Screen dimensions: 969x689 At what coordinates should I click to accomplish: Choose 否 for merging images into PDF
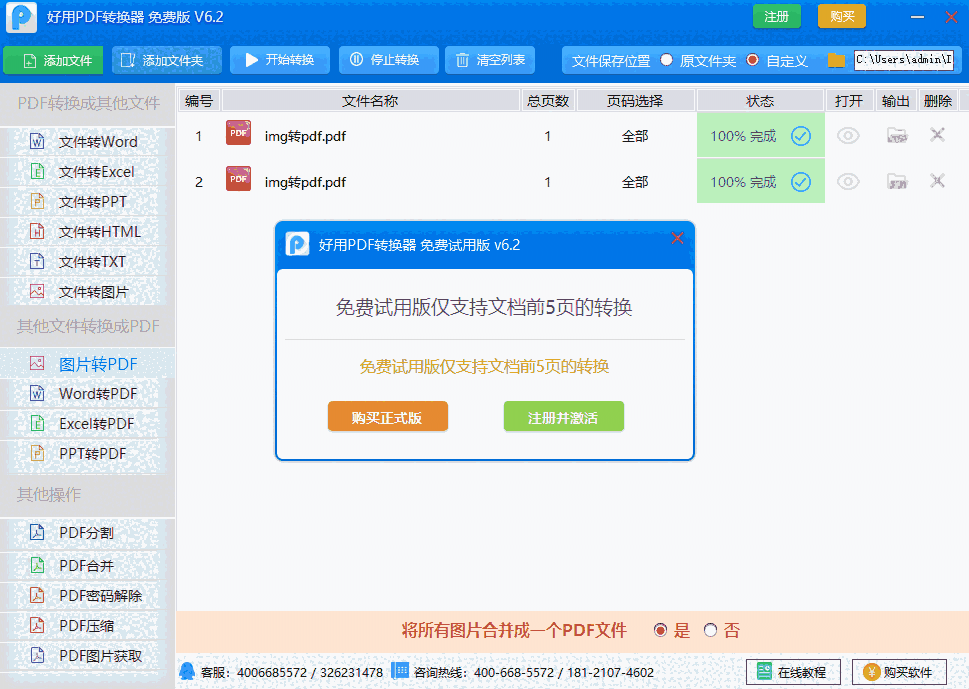tap(711, 631)
